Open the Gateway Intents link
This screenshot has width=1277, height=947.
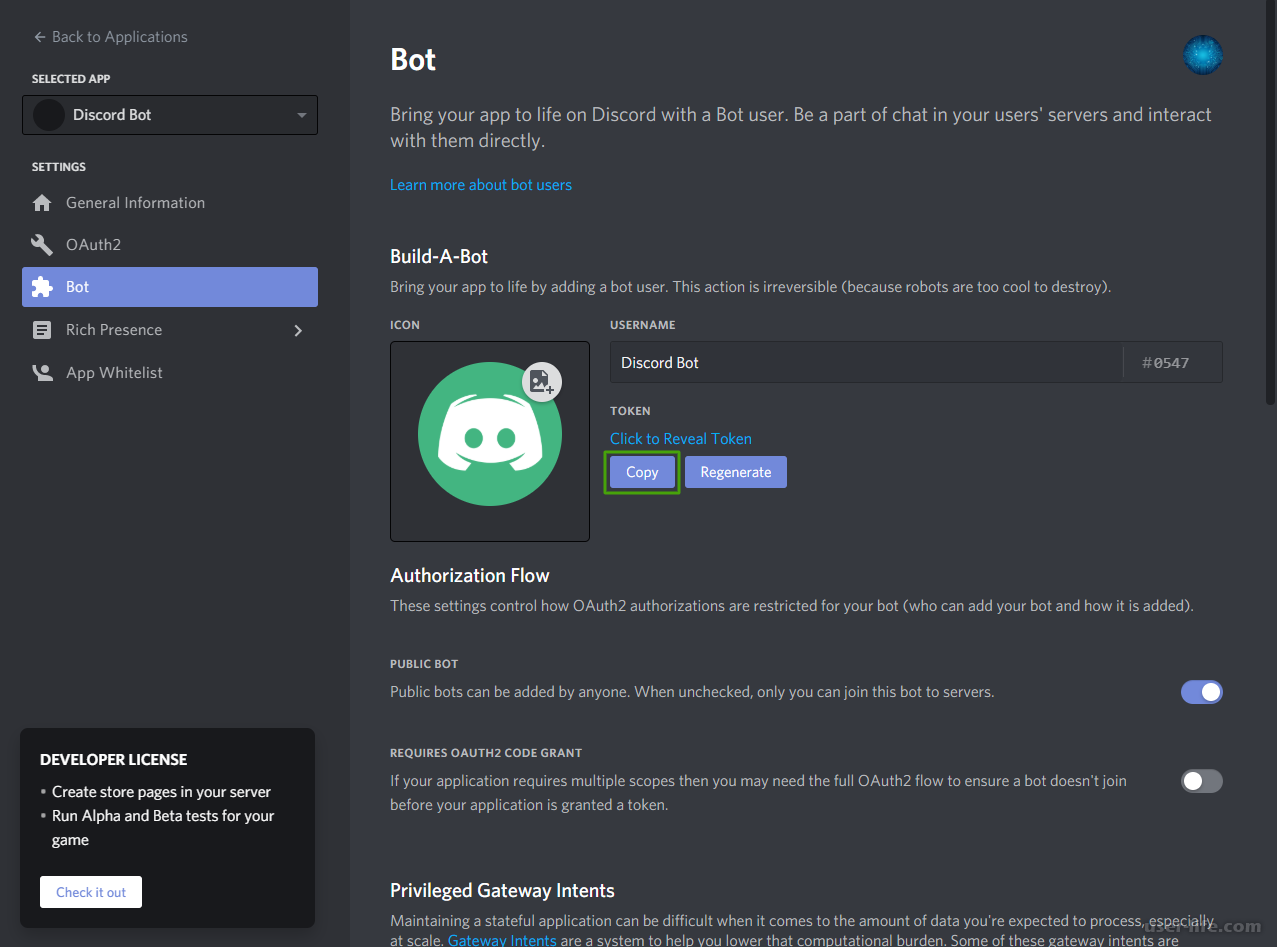[x=502, y=940]
